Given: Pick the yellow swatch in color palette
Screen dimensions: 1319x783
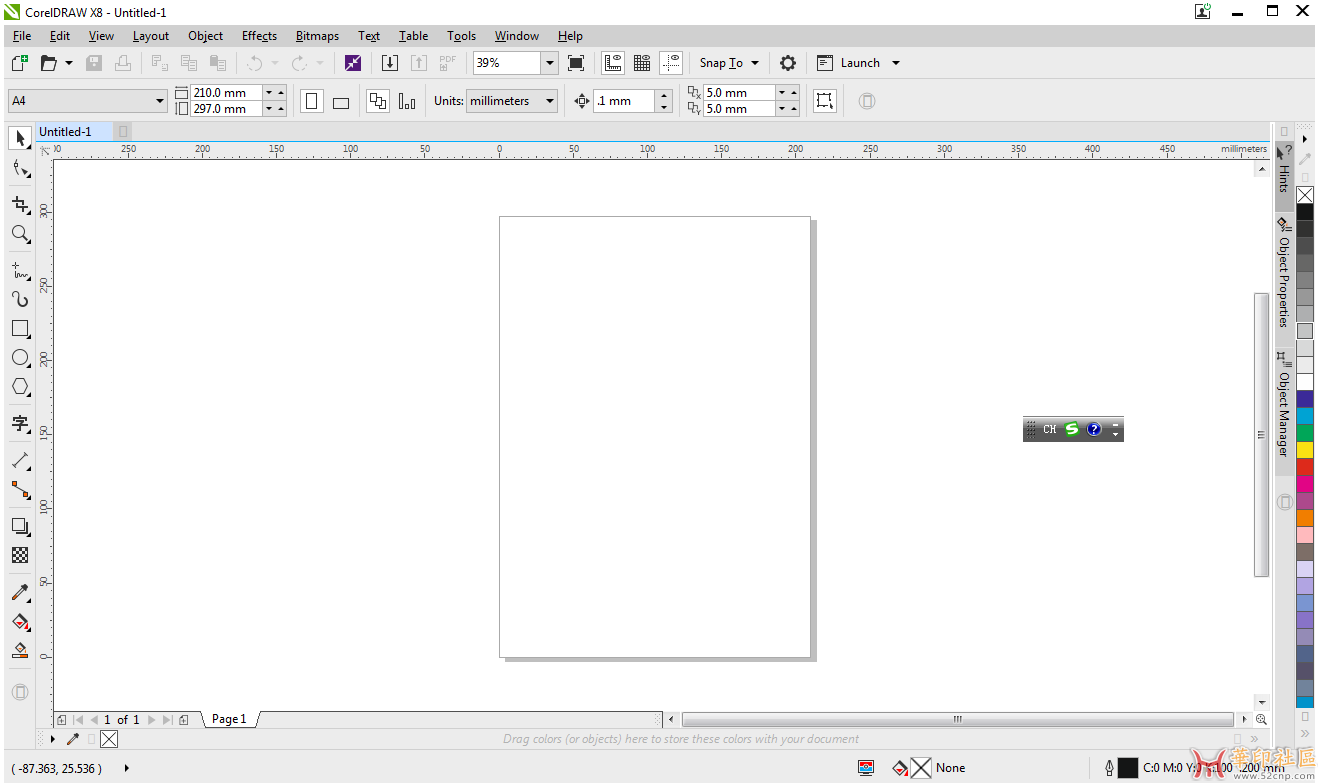Looking at the screenshot, I should coord(1305,450).
